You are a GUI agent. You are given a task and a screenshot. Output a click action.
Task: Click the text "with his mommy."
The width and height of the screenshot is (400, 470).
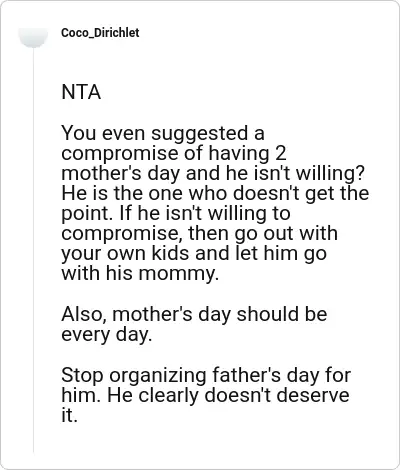pos(140,274)
